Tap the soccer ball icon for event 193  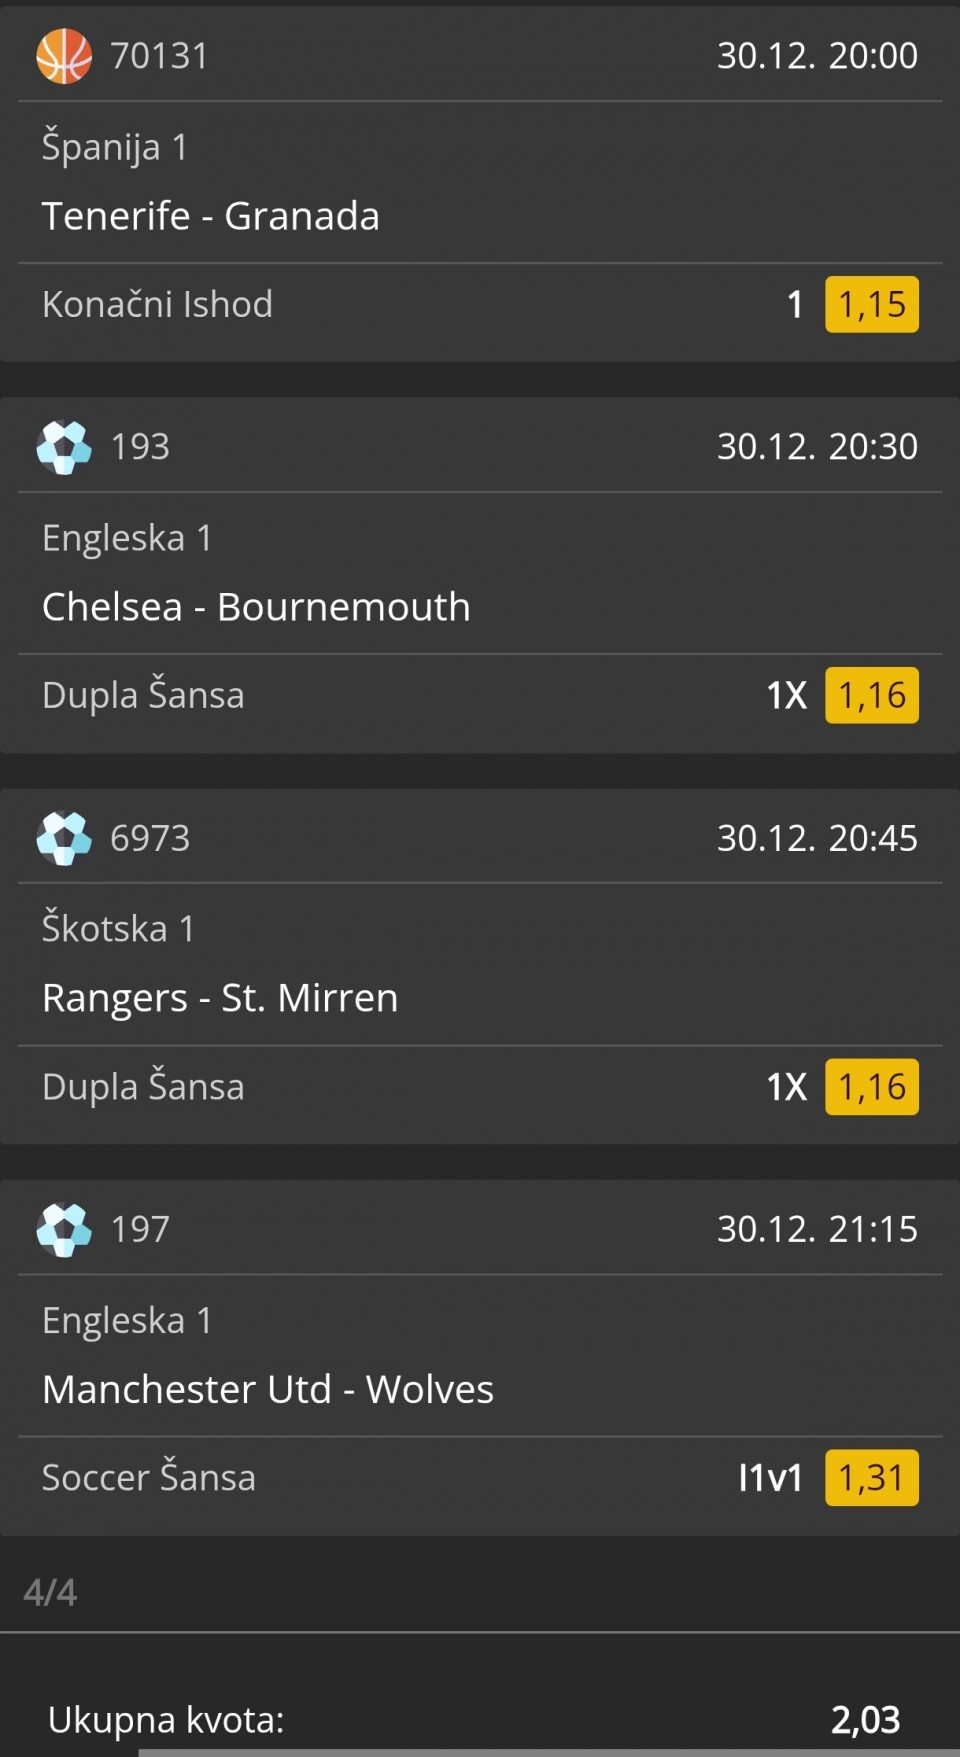(x=64, y=446)
